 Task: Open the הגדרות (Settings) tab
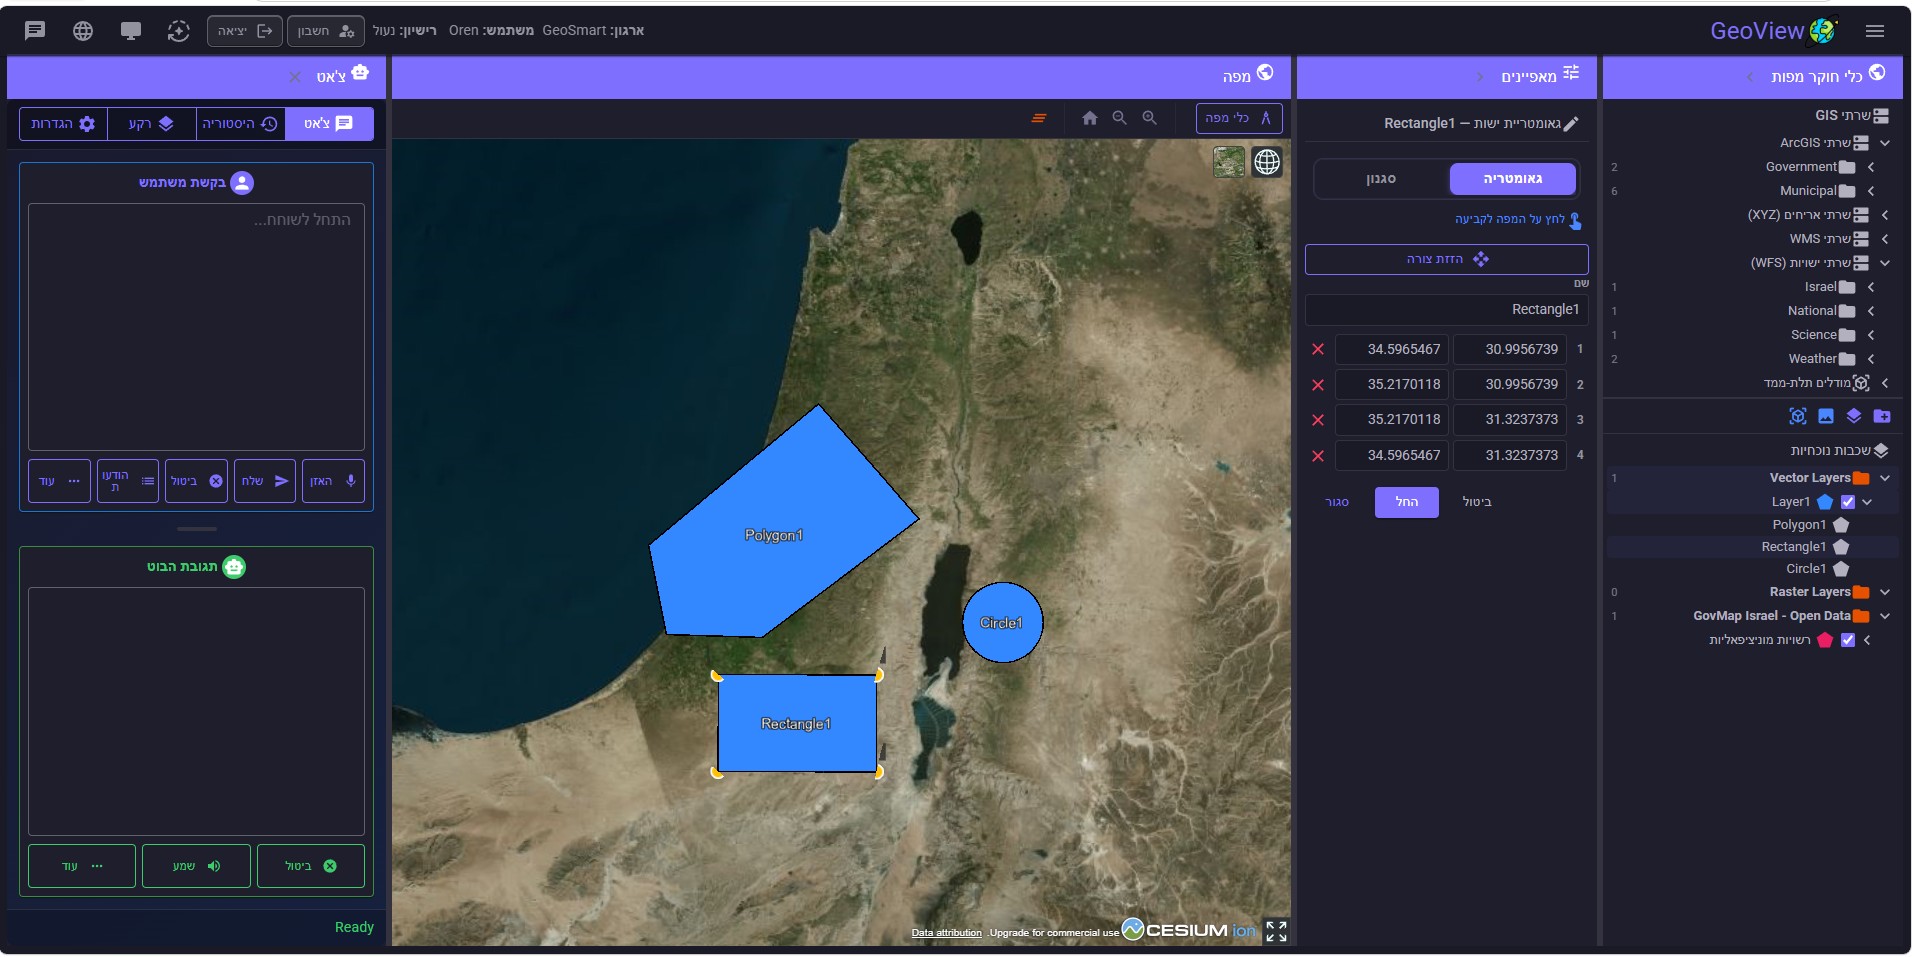(63, 124)
